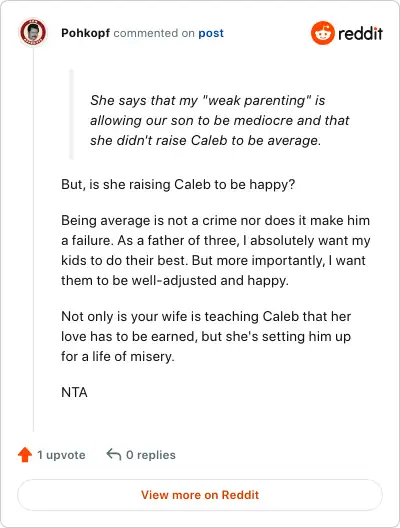The width and height of the screenshot is (400, 528).
Task: Click the orange upvote arrow icon
Action: point(25,455)
